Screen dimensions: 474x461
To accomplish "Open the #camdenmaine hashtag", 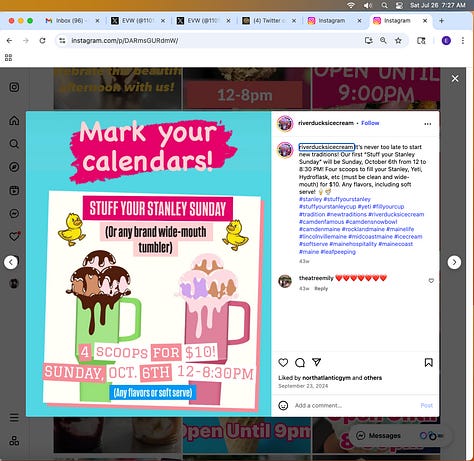I will (320, 229).
